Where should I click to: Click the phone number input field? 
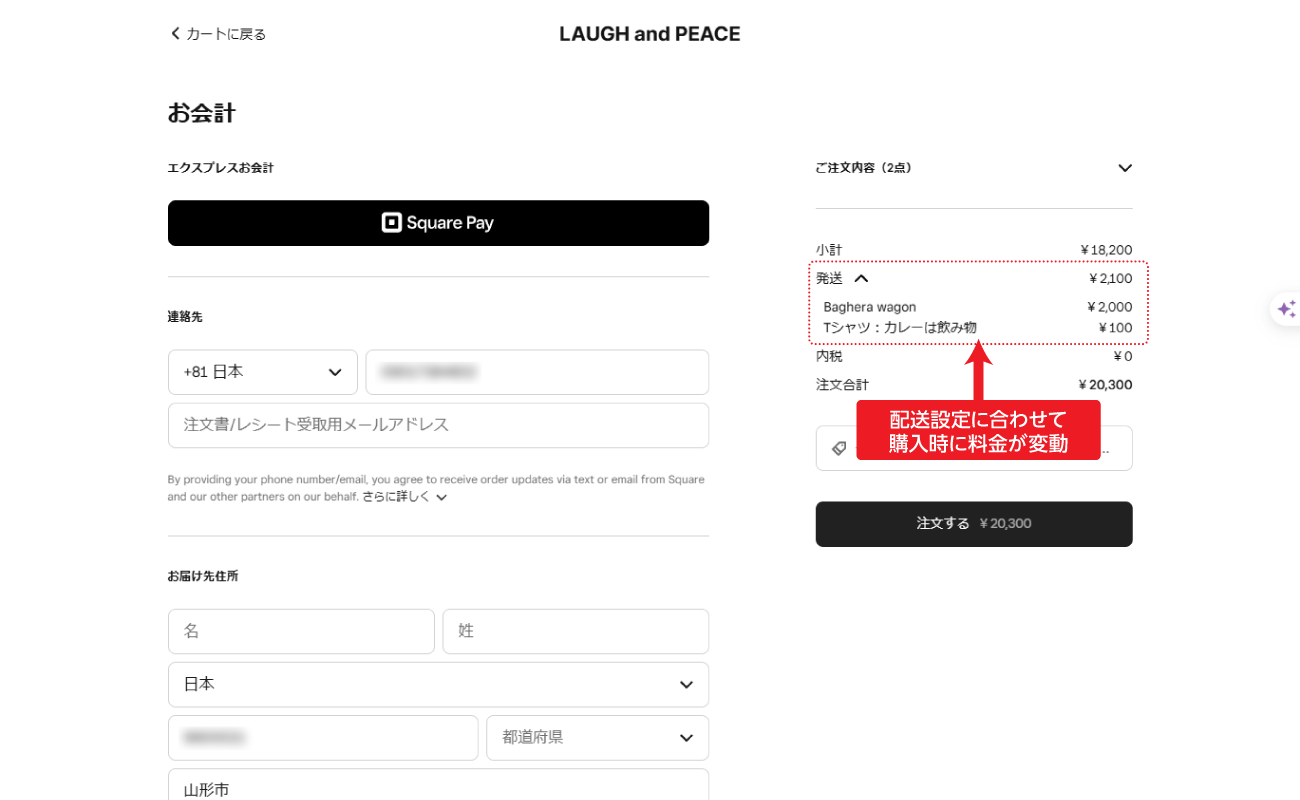[x=537, y=372]
